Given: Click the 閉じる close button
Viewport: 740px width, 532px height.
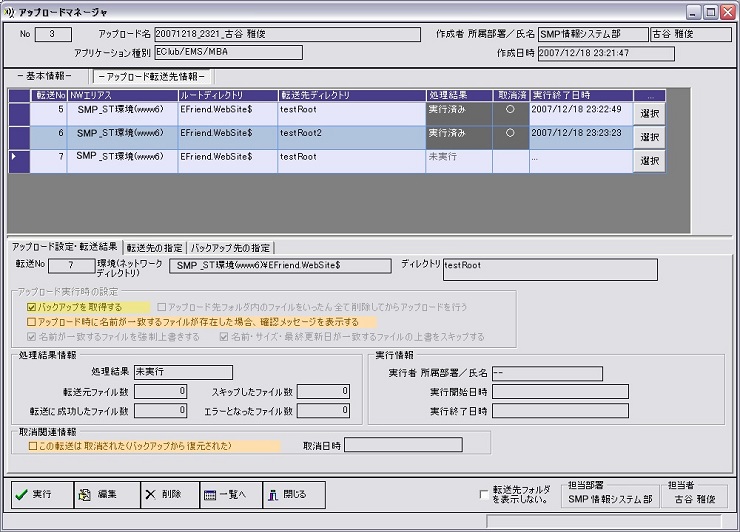Looking at the screenshot, I should click(x=294, y=495).
